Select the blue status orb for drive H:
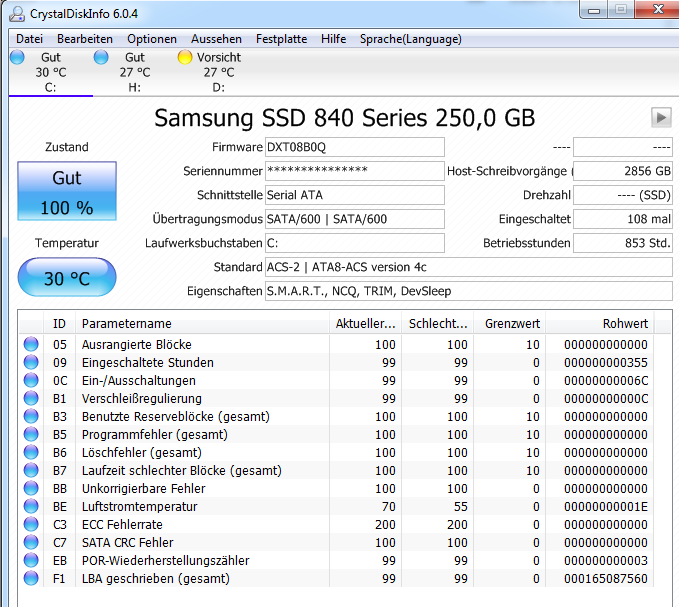The image size is (679, 607). click(101, 57)
